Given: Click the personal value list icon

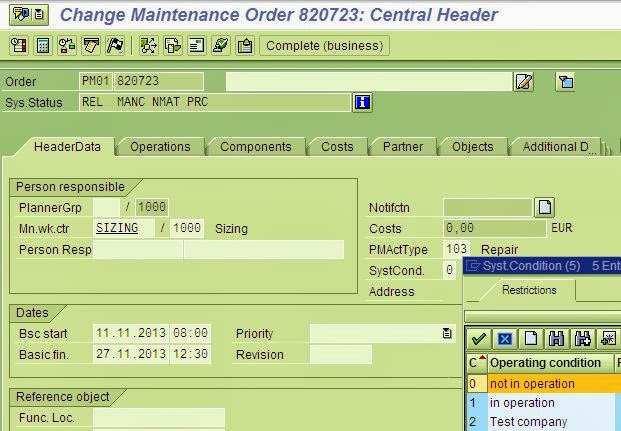Looking at the screenshot, I should pos(609,339).
